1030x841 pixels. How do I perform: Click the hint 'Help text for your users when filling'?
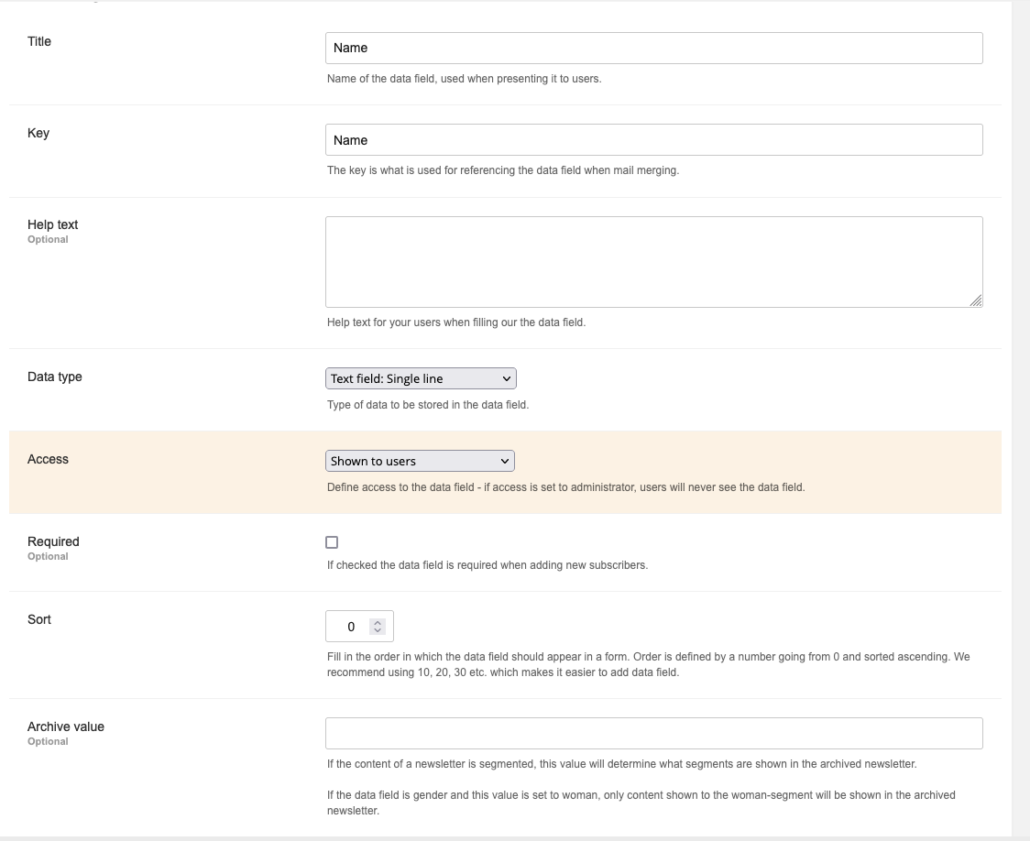coord(457,323)
